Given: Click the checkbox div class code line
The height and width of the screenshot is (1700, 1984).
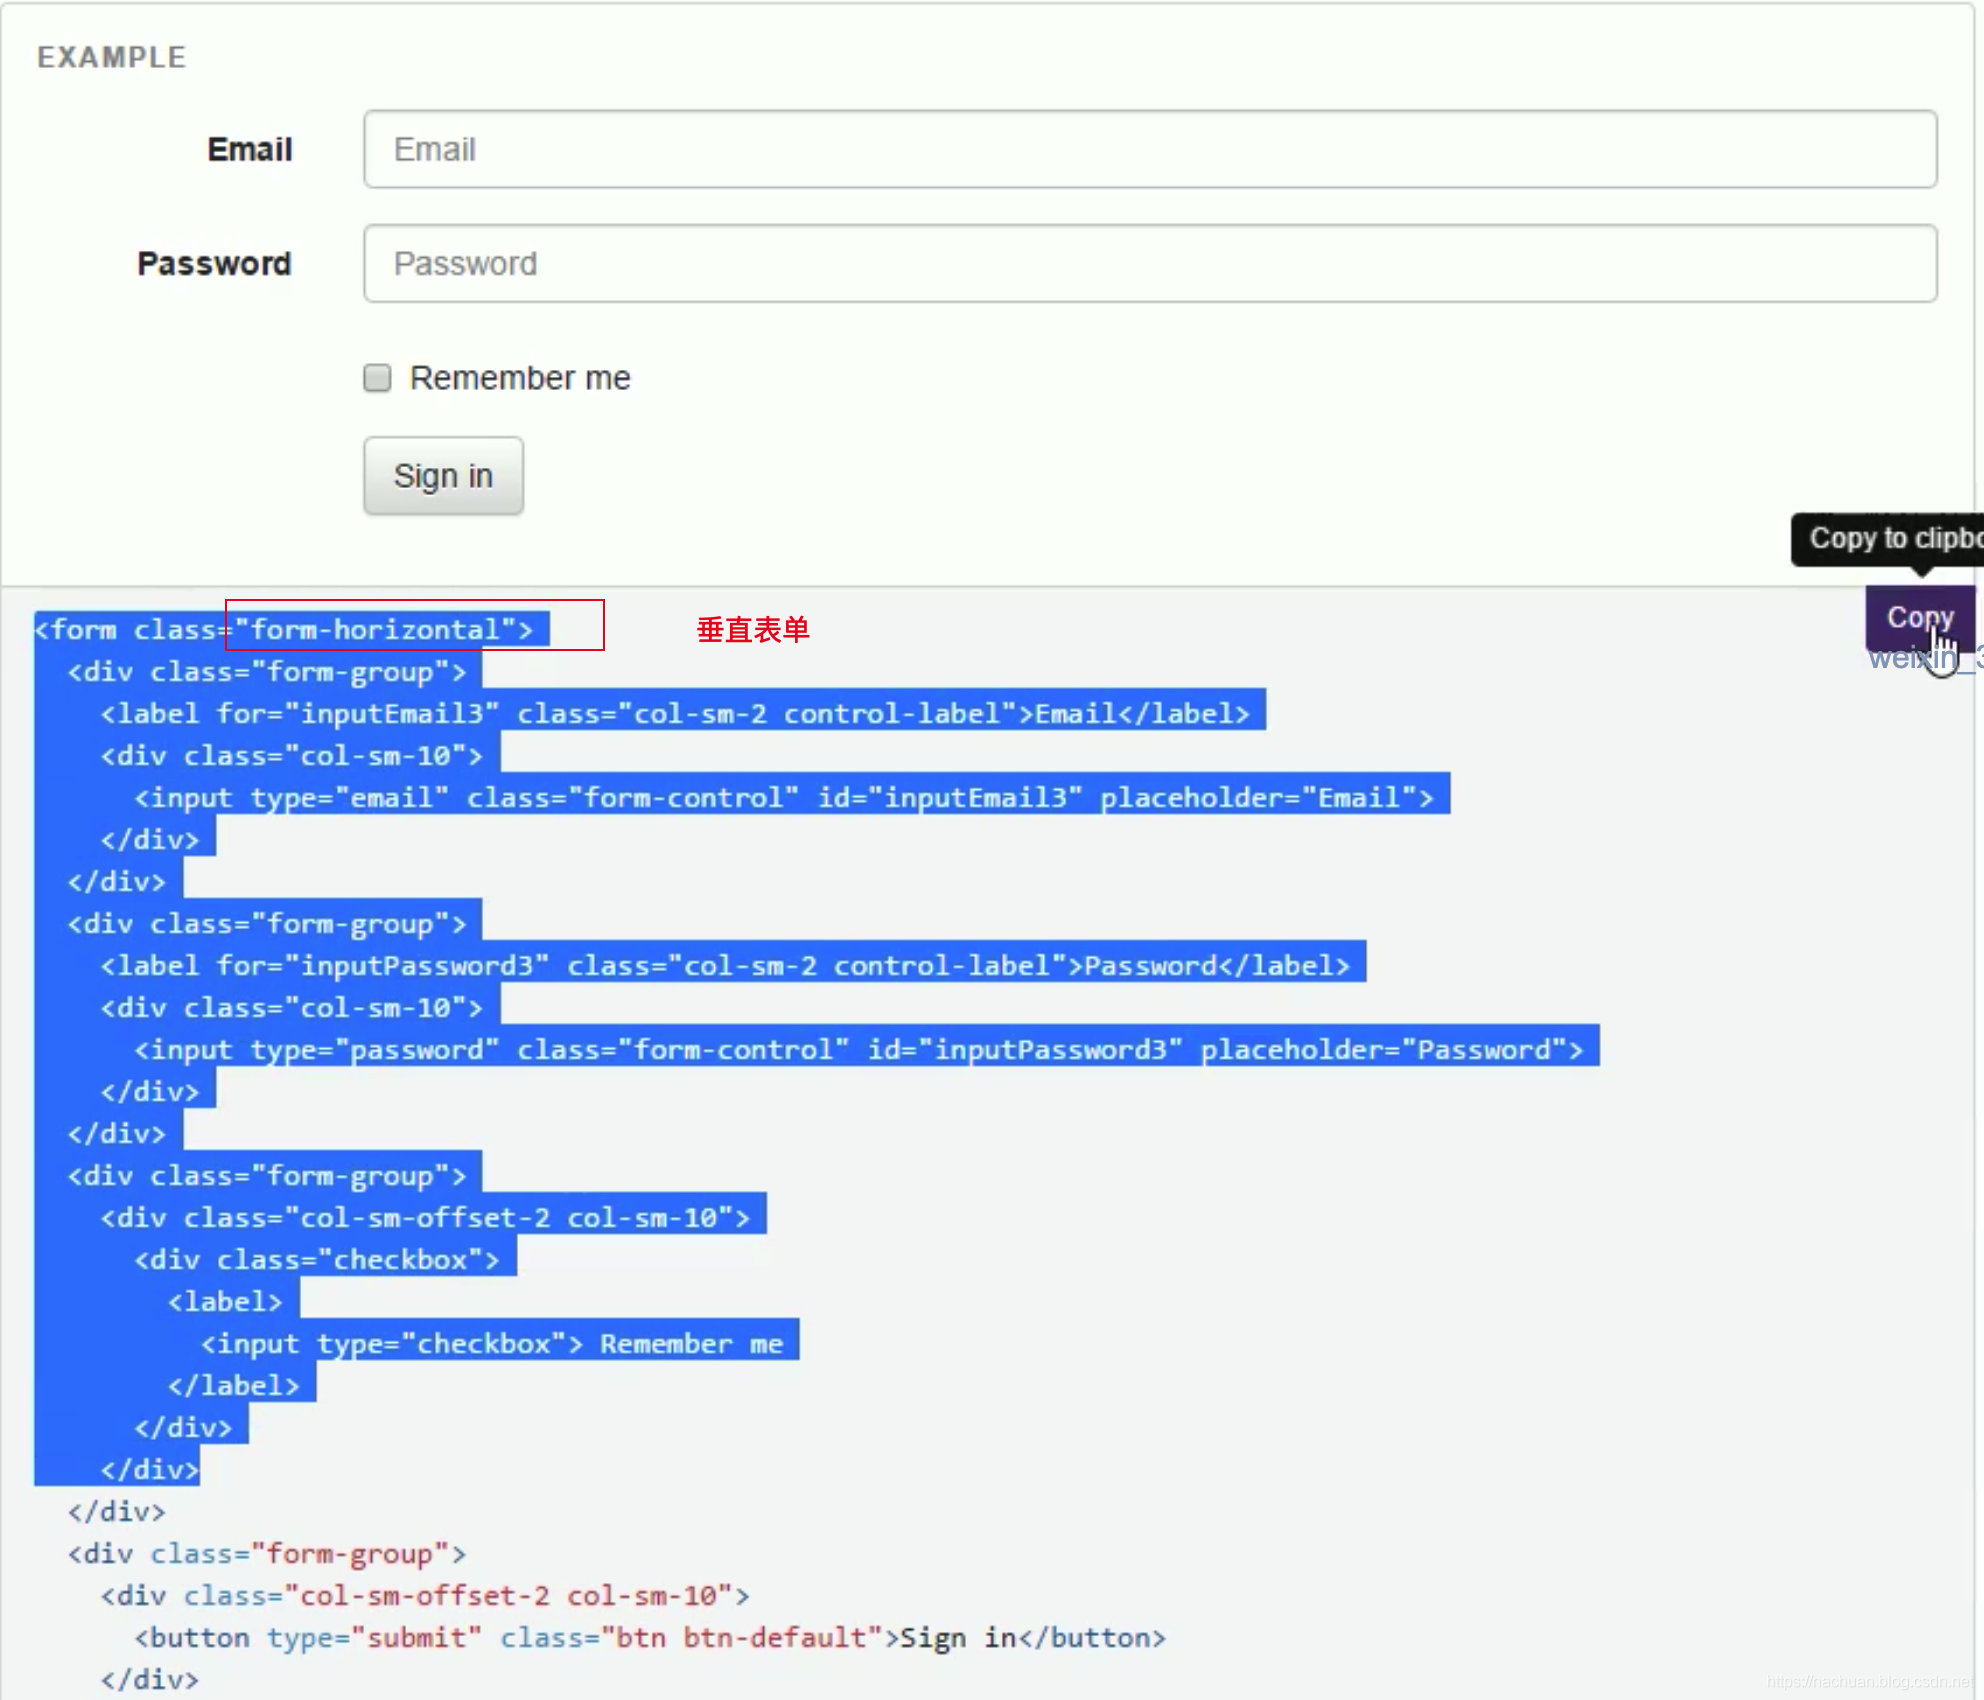Looking at the screenshot, I should (317, 1260).
